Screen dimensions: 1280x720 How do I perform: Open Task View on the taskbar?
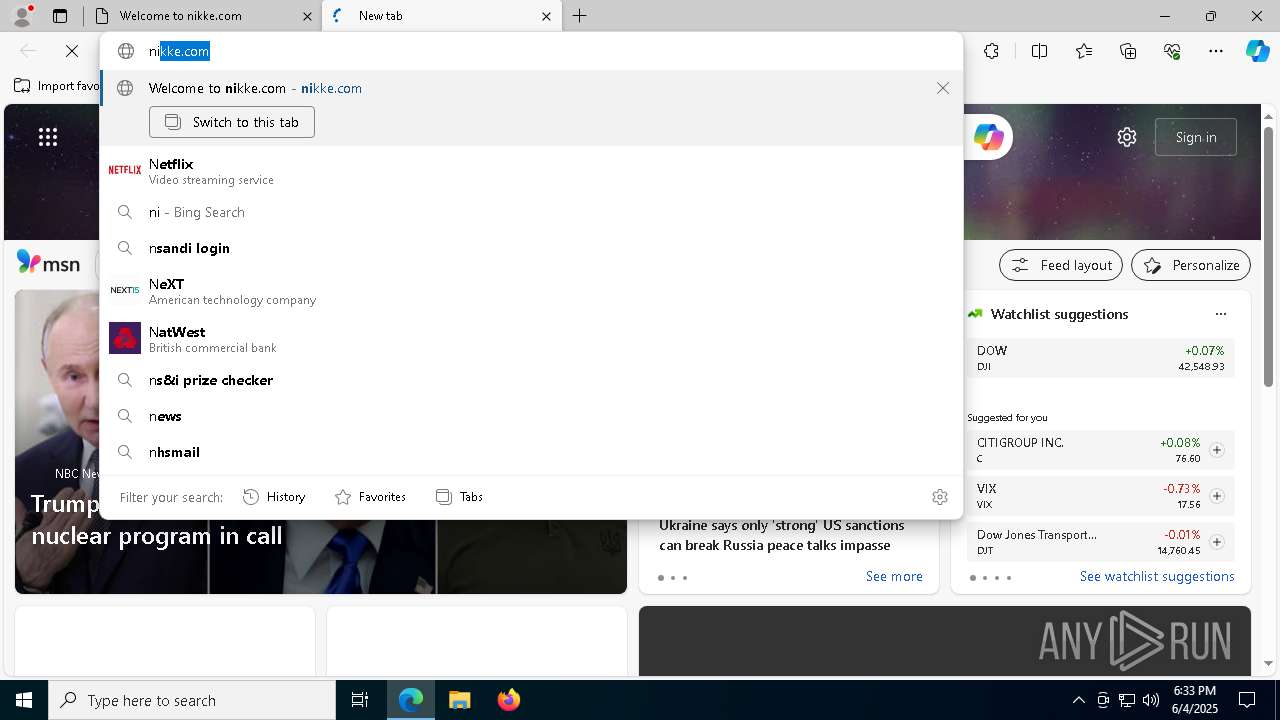coord(360,700)
